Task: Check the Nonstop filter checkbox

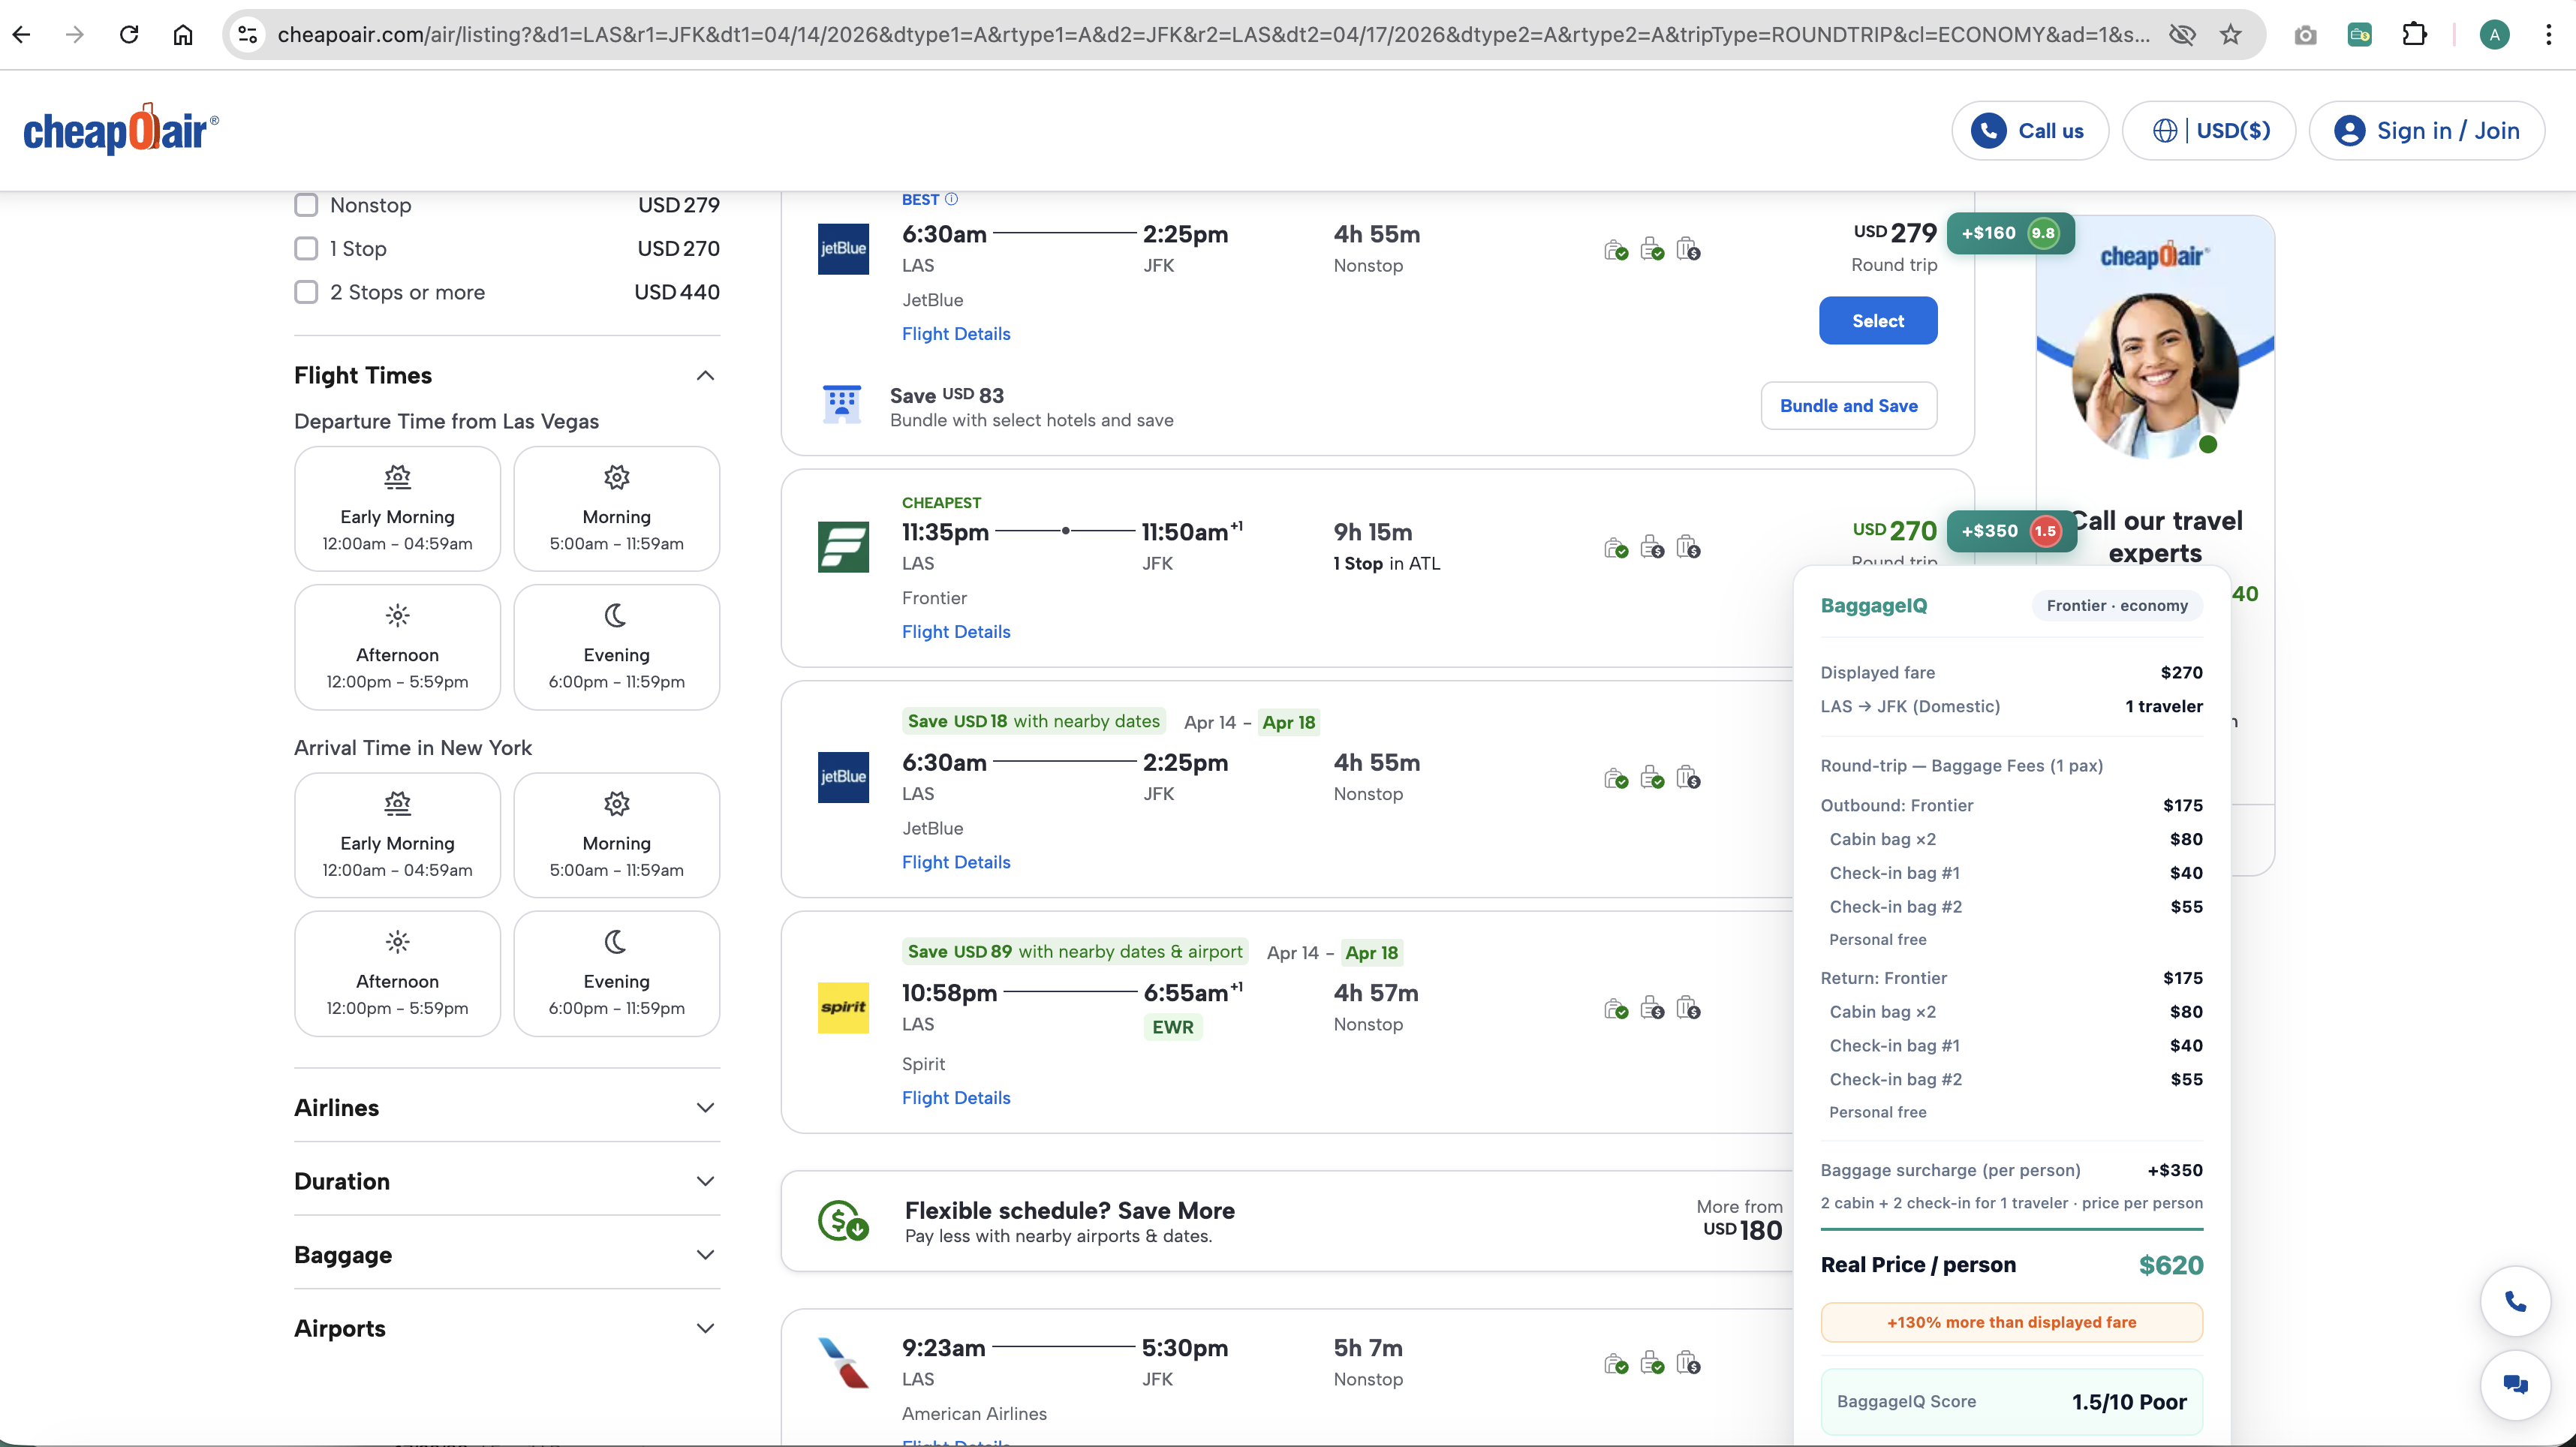Action: (306, 205)
